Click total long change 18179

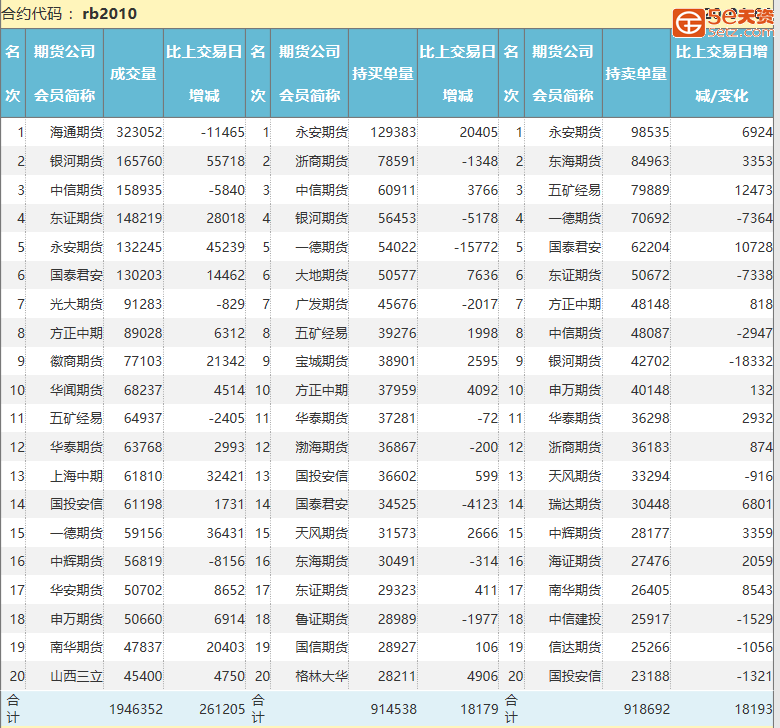(x=480, y=709)
